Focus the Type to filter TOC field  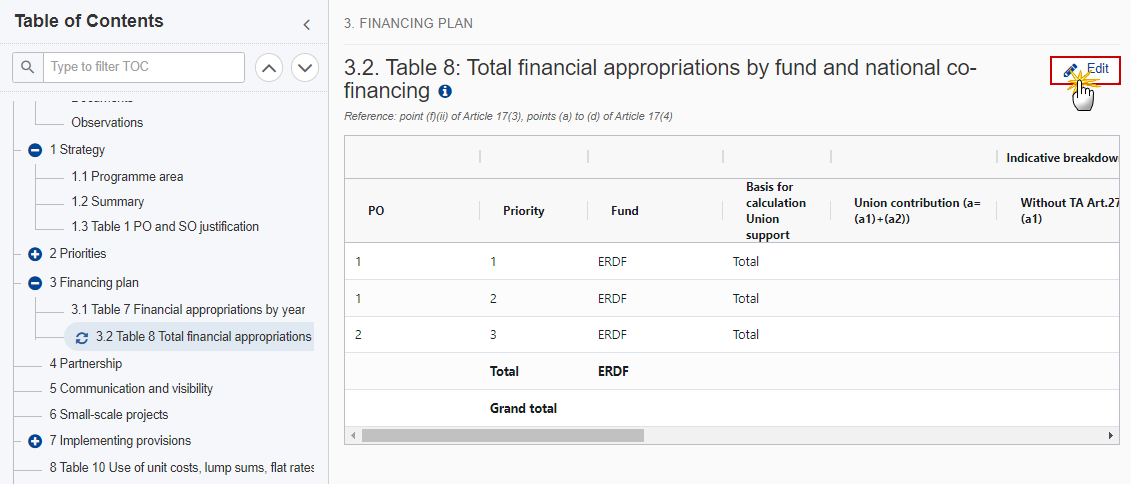pos(144,67)
